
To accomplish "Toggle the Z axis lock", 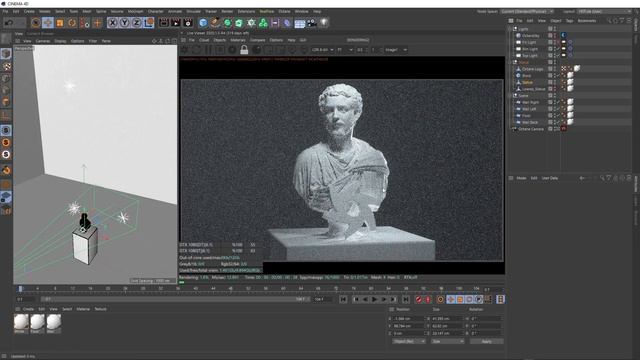I will click(137, 23).
